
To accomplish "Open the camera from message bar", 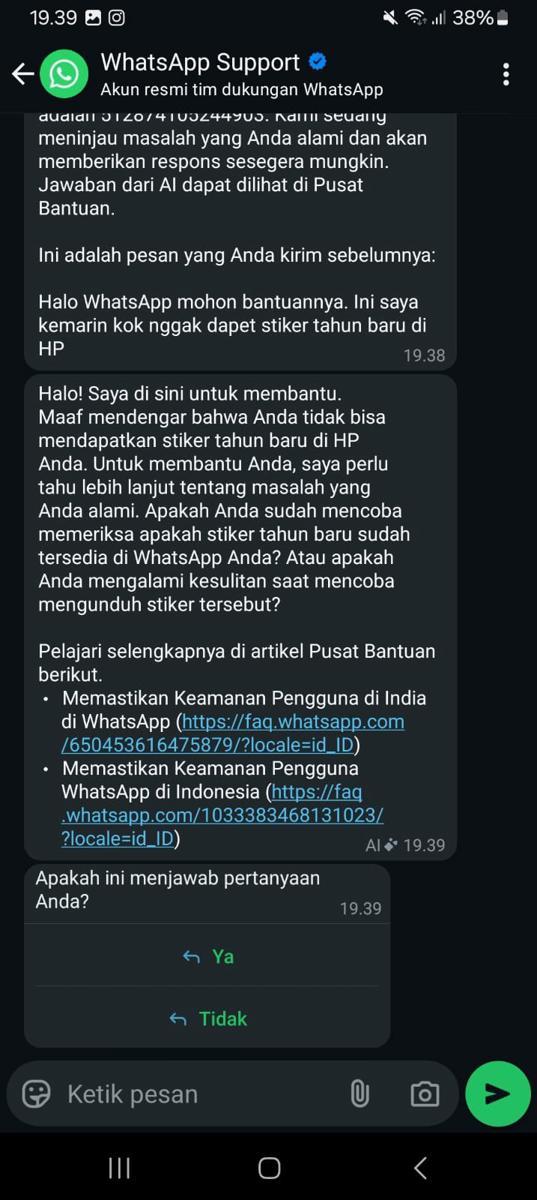I will 424,1094.
